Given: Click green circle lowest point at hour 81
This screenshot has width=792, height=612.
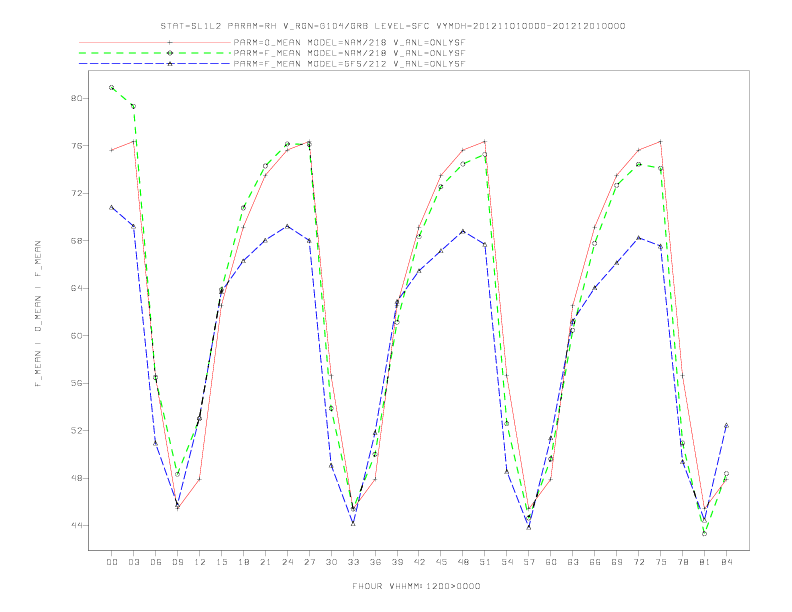Looking at the screenshot, I should point(705,533).
